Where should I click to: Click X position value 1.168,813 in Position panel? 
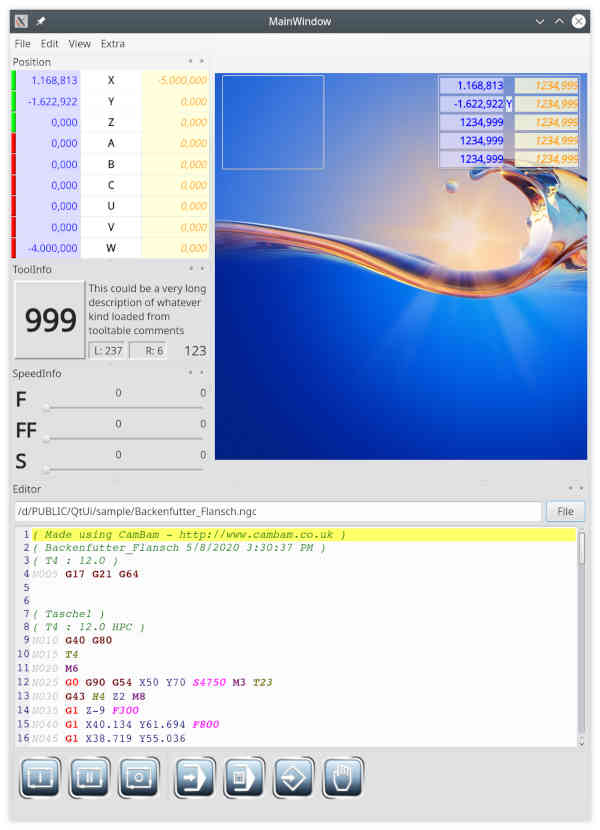48,80
